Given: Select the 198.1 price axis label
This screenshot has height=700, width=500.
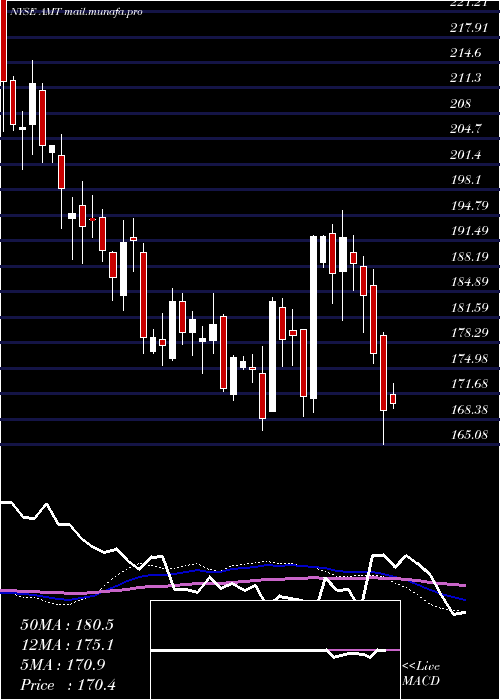Looking at the screenshot, I should (466, 180).
